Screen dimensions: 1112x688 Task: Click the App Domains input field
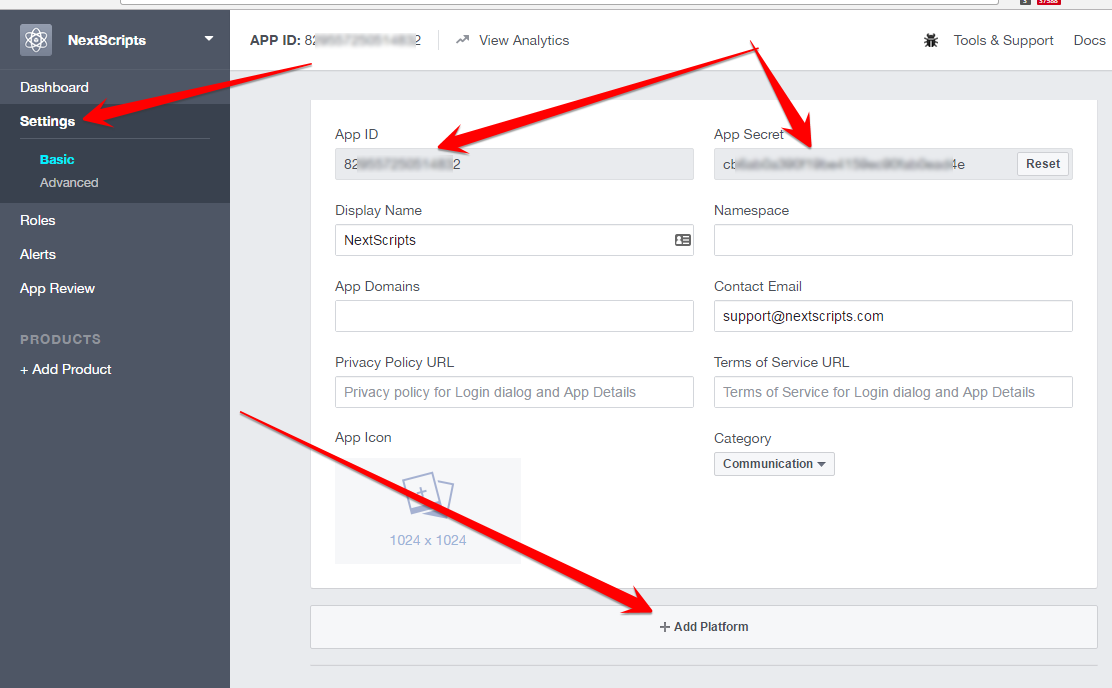click(x=514, y=316)
